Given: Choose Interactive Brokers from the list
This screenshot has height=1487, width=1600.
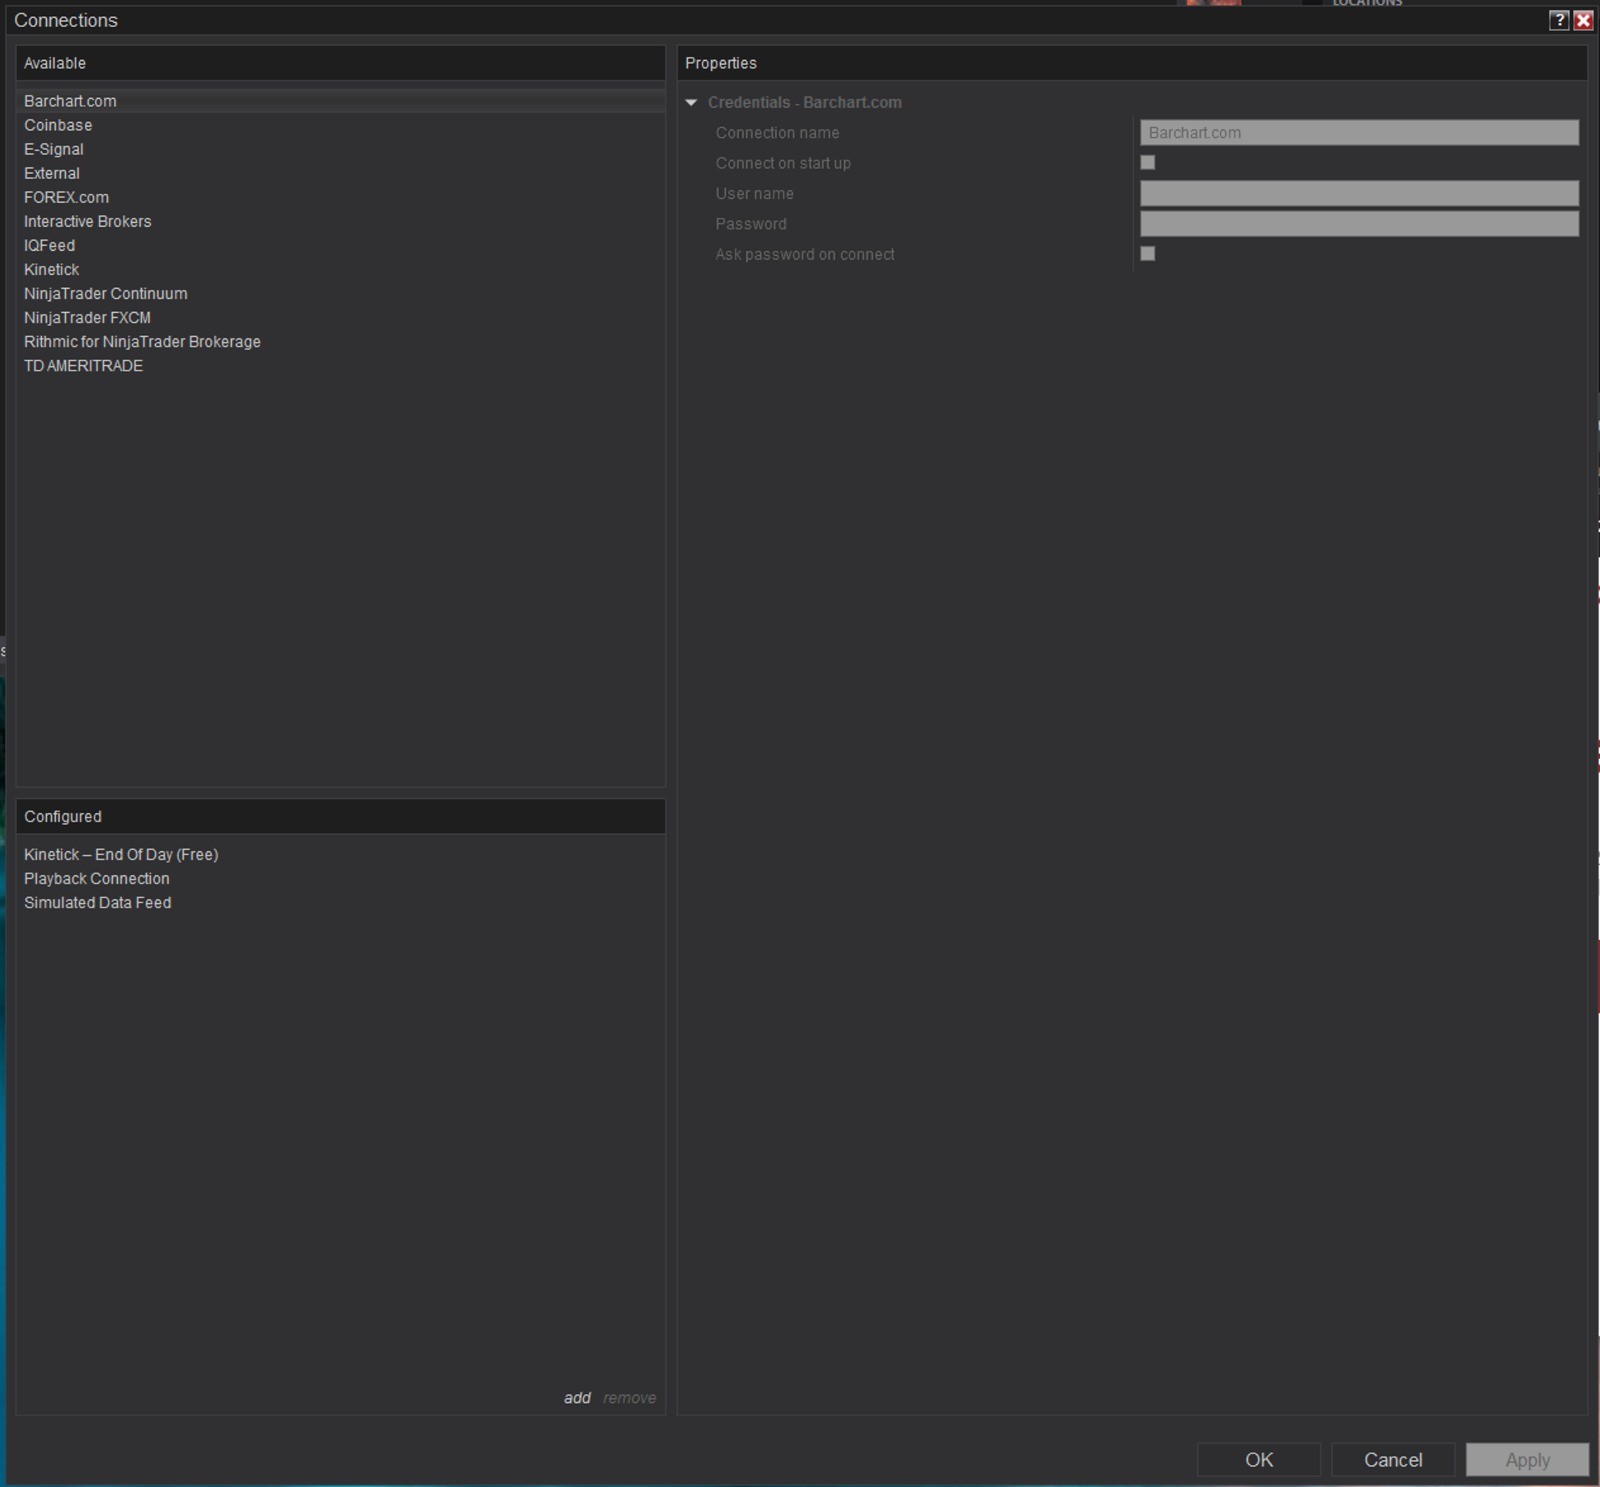Looking at the screenshot, I should click(x=340, y=221).
